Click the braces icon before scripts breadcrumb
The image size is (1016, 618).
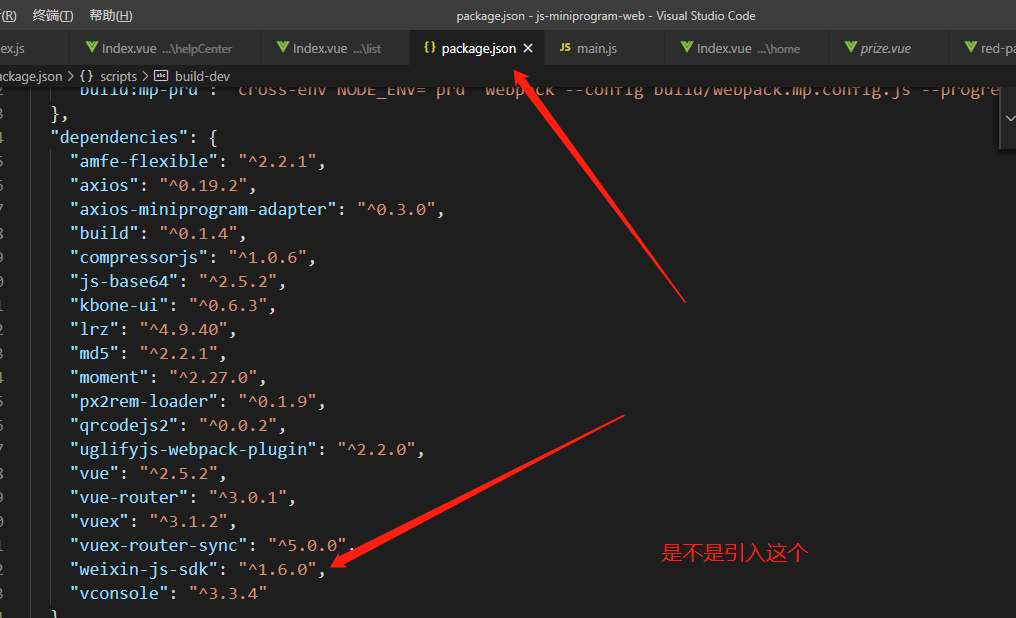coord(86,76)
